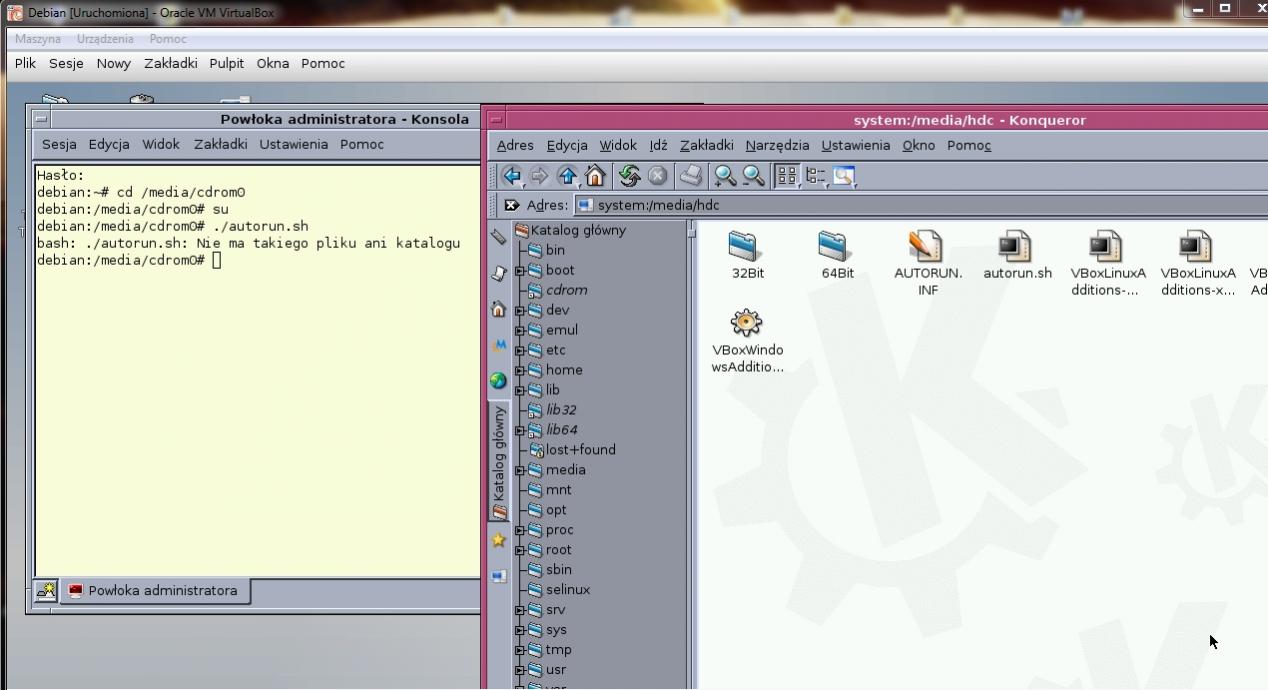Zoom out using the magnifier minus icon
Image resolution: width=1268 pixels, height=690 pixels.
click(753, 176)
